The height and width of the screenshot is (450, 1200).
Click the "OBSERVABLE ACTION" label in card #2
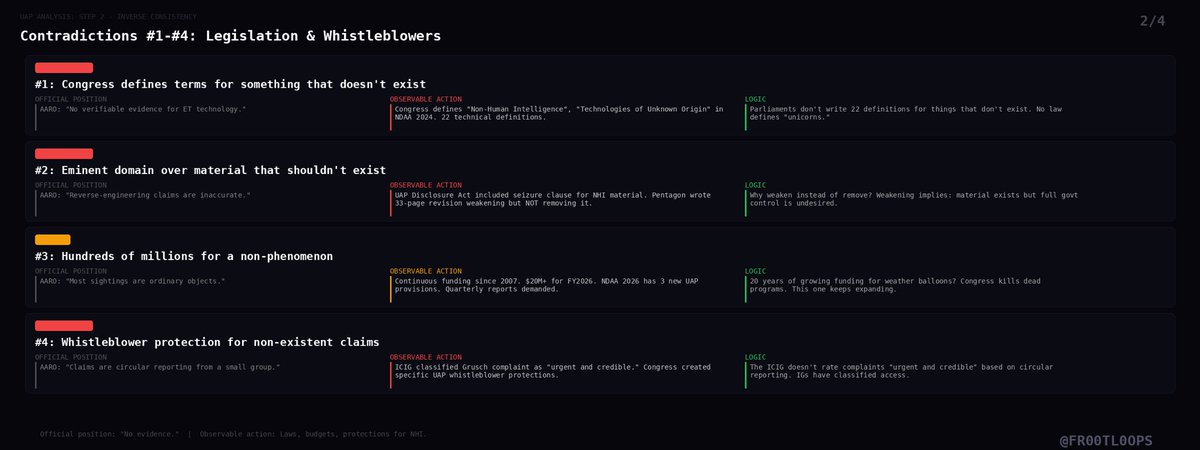coord(426,185)
